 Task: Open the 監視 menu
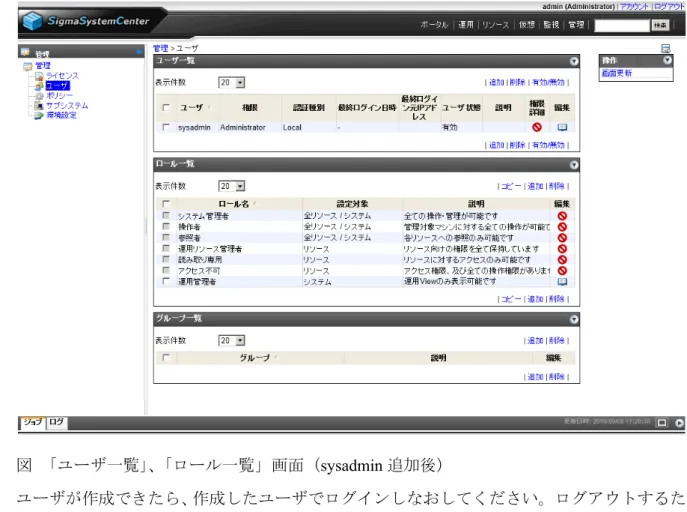(551, 25)
